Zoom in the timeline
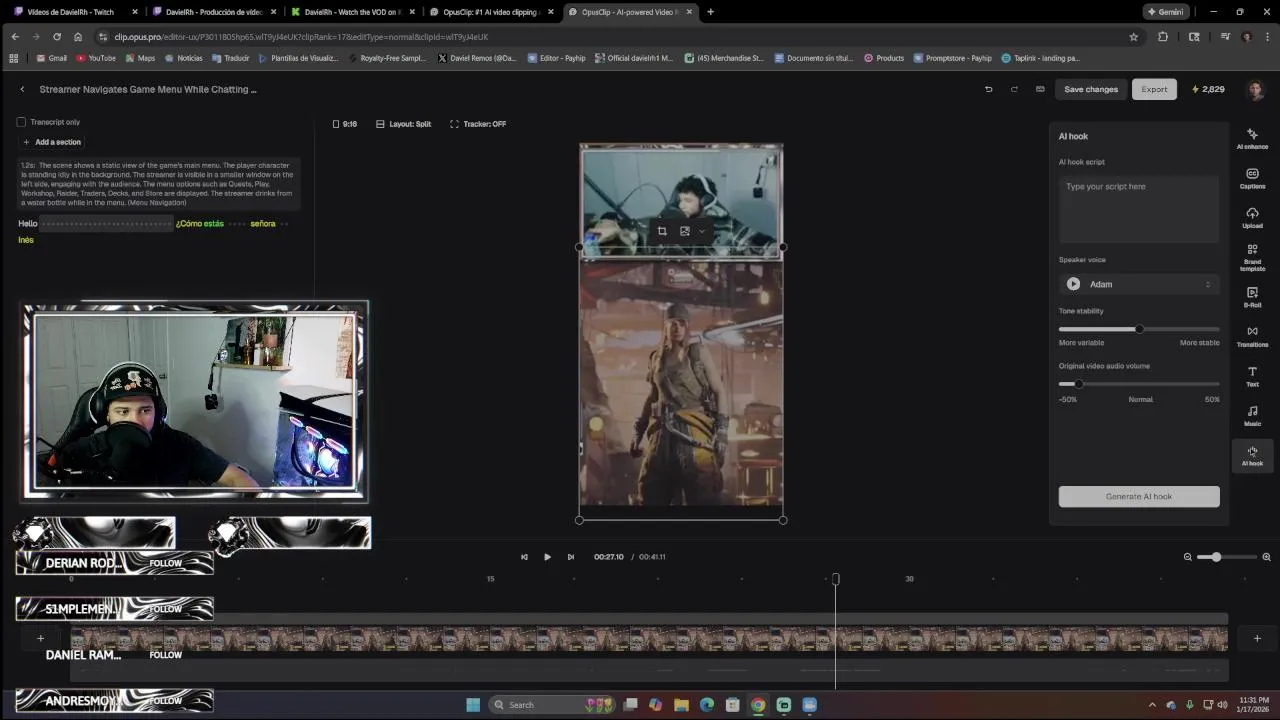The image size is (1280, 720). (x=1266, y=557)
